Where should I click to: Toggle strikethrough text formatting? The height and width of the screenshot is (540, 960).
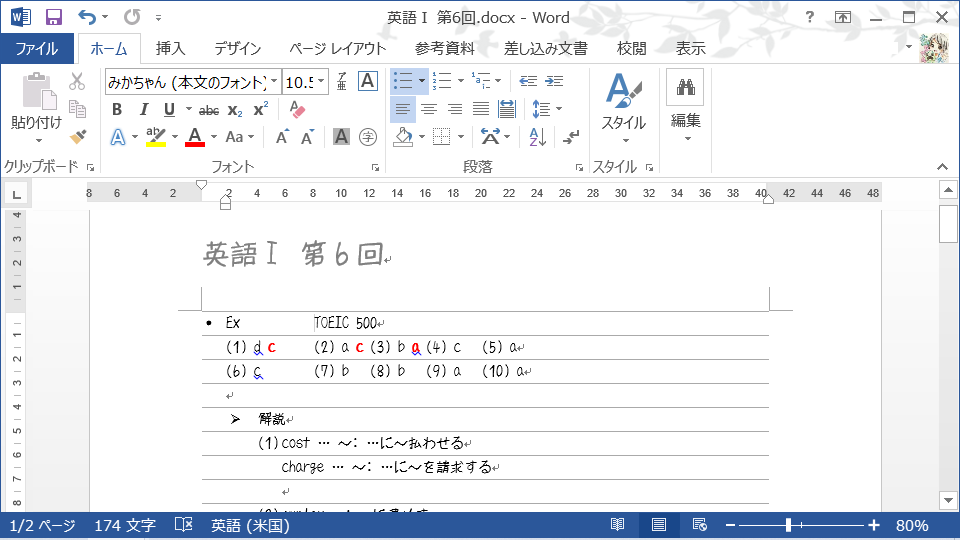pos(209,110)
